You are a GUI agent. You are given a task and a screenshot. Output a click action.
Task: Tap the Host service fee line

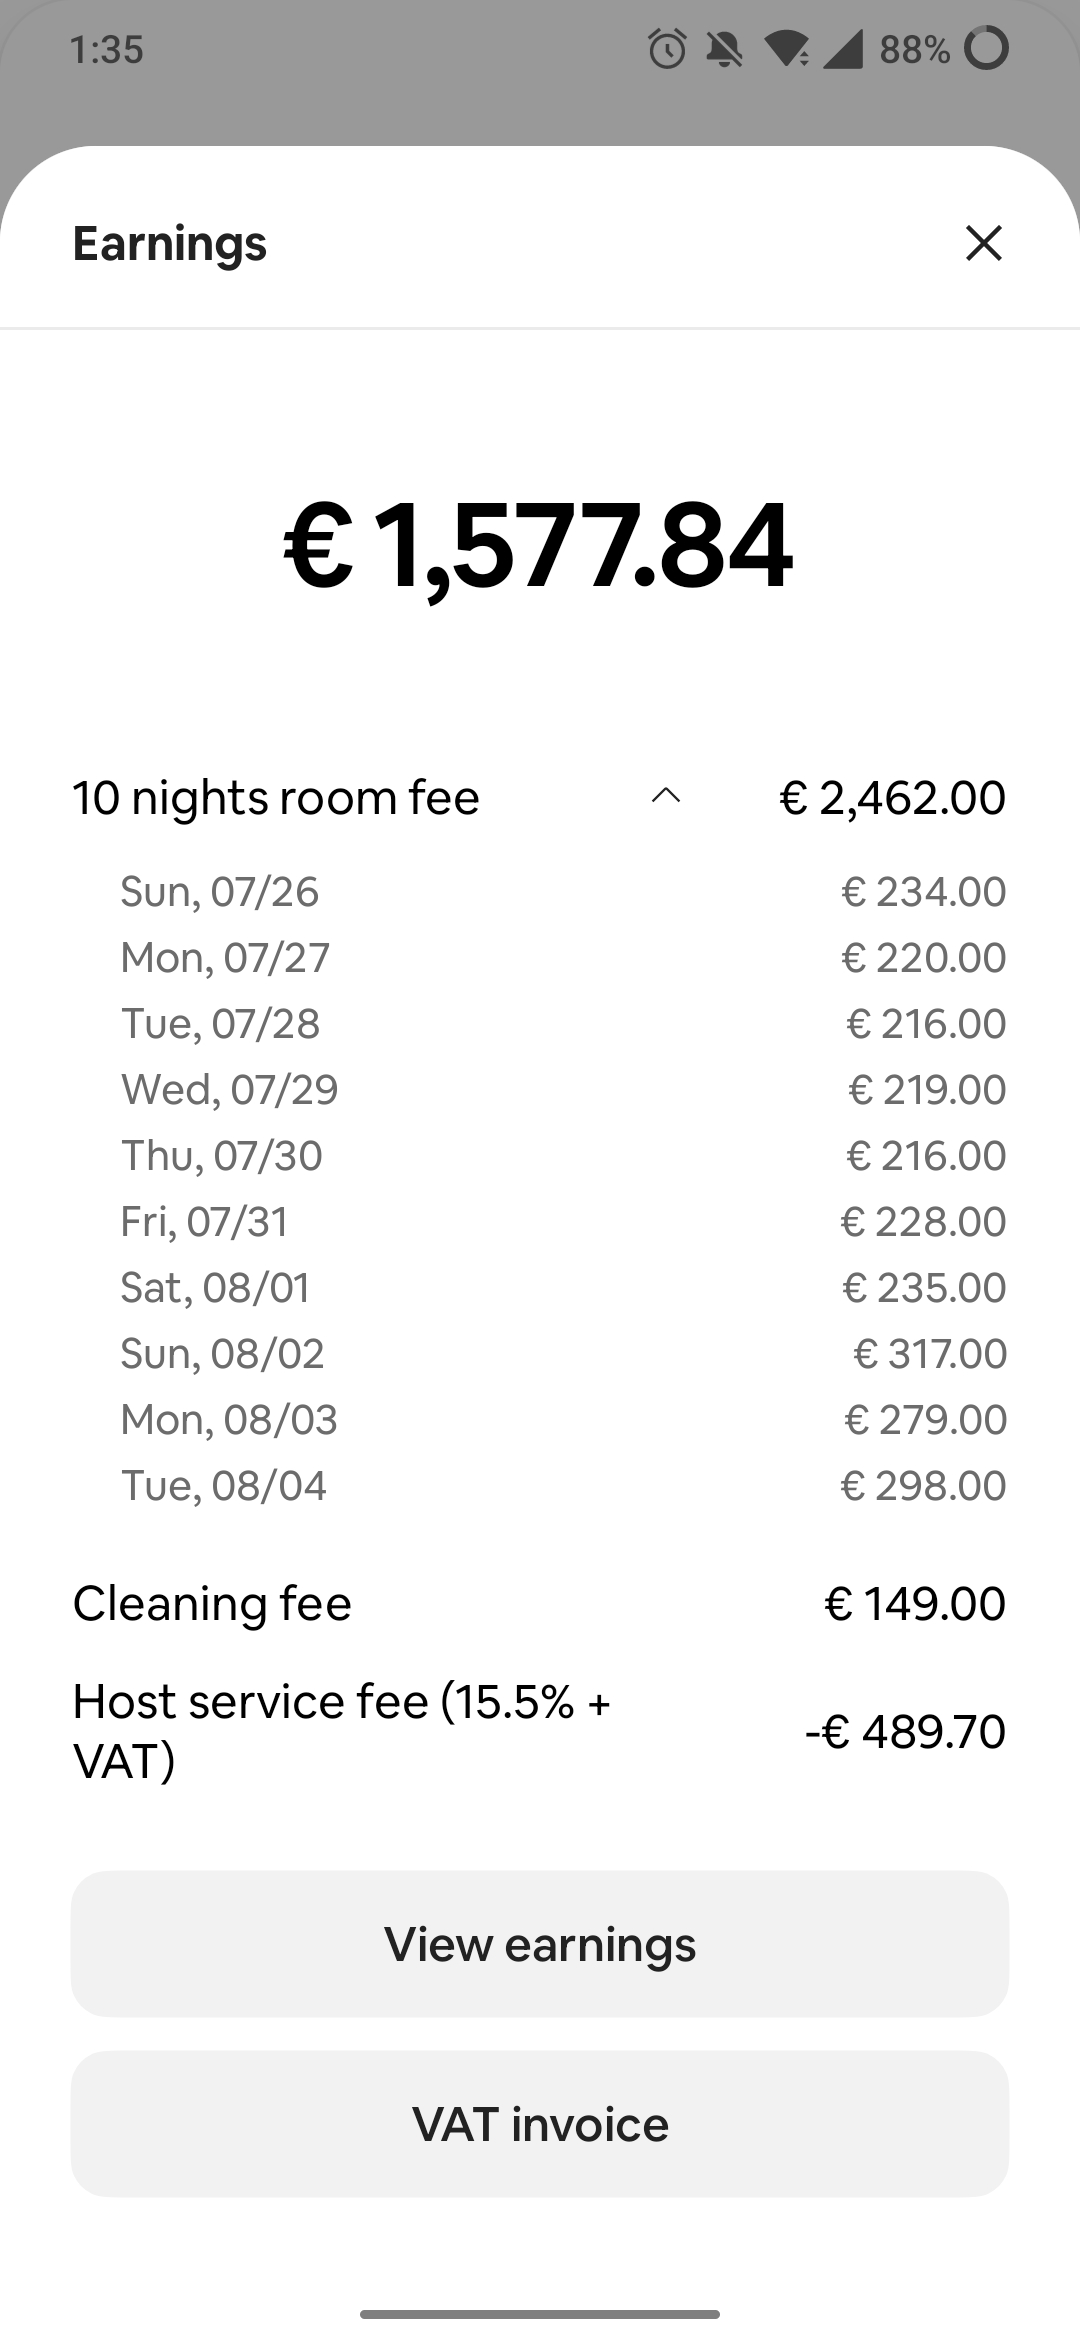coord(540,1731)
